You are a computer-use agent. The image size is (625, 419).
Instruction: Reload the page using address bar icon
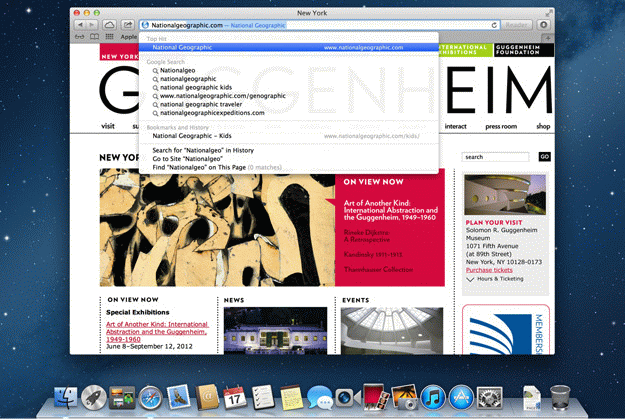tap(495, 24)
